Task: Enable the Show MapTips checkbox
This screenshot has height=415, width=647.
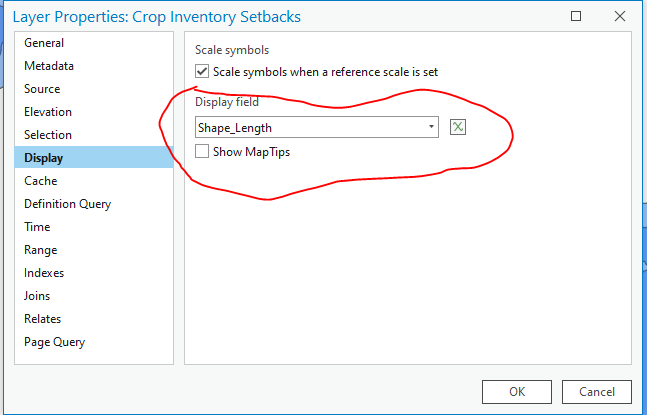Action: (203, 152)
